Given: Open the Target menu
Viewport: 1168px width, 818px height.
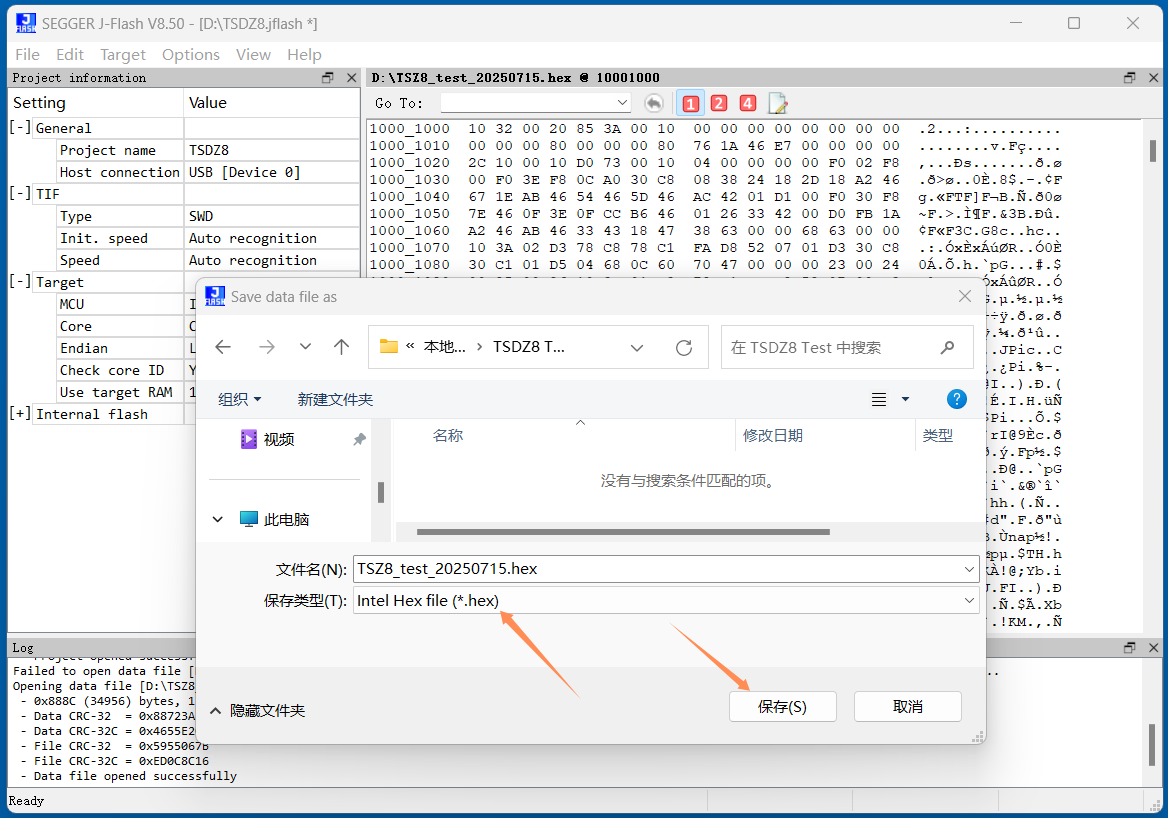Looking at the screenshot, I should [123, 54].
